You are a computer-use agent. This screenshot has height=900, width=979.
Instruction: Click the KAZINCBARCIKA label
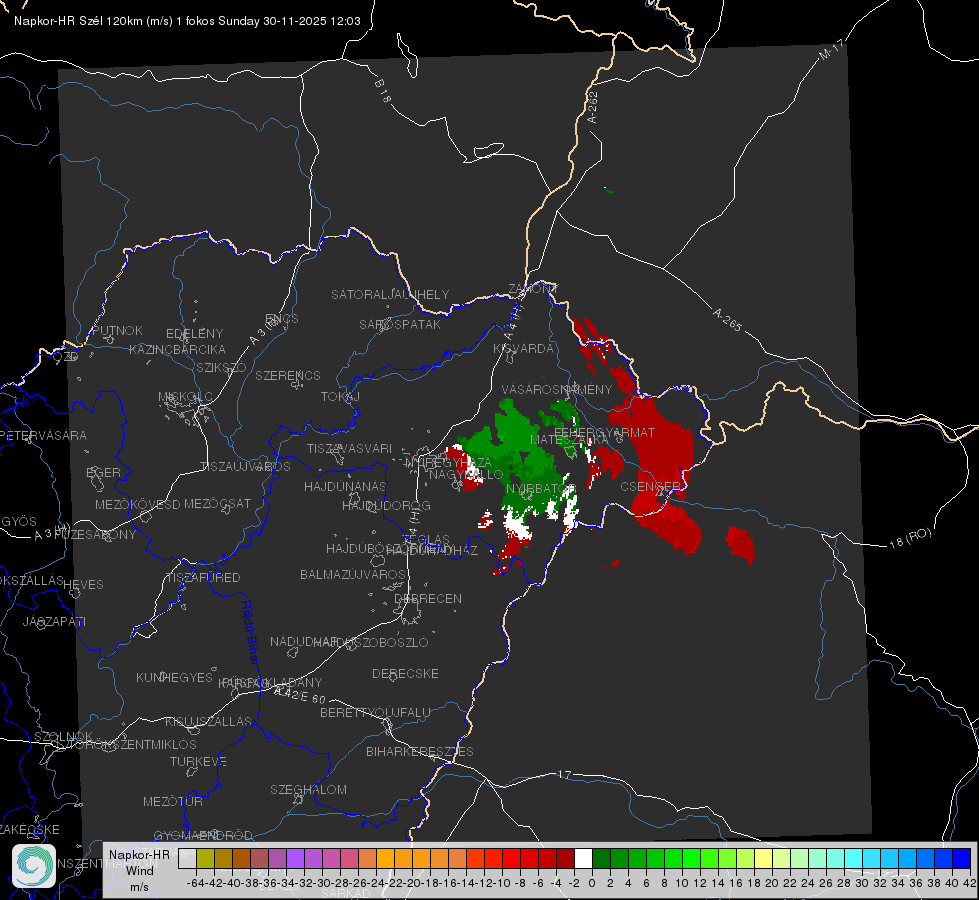pos(177,349)
